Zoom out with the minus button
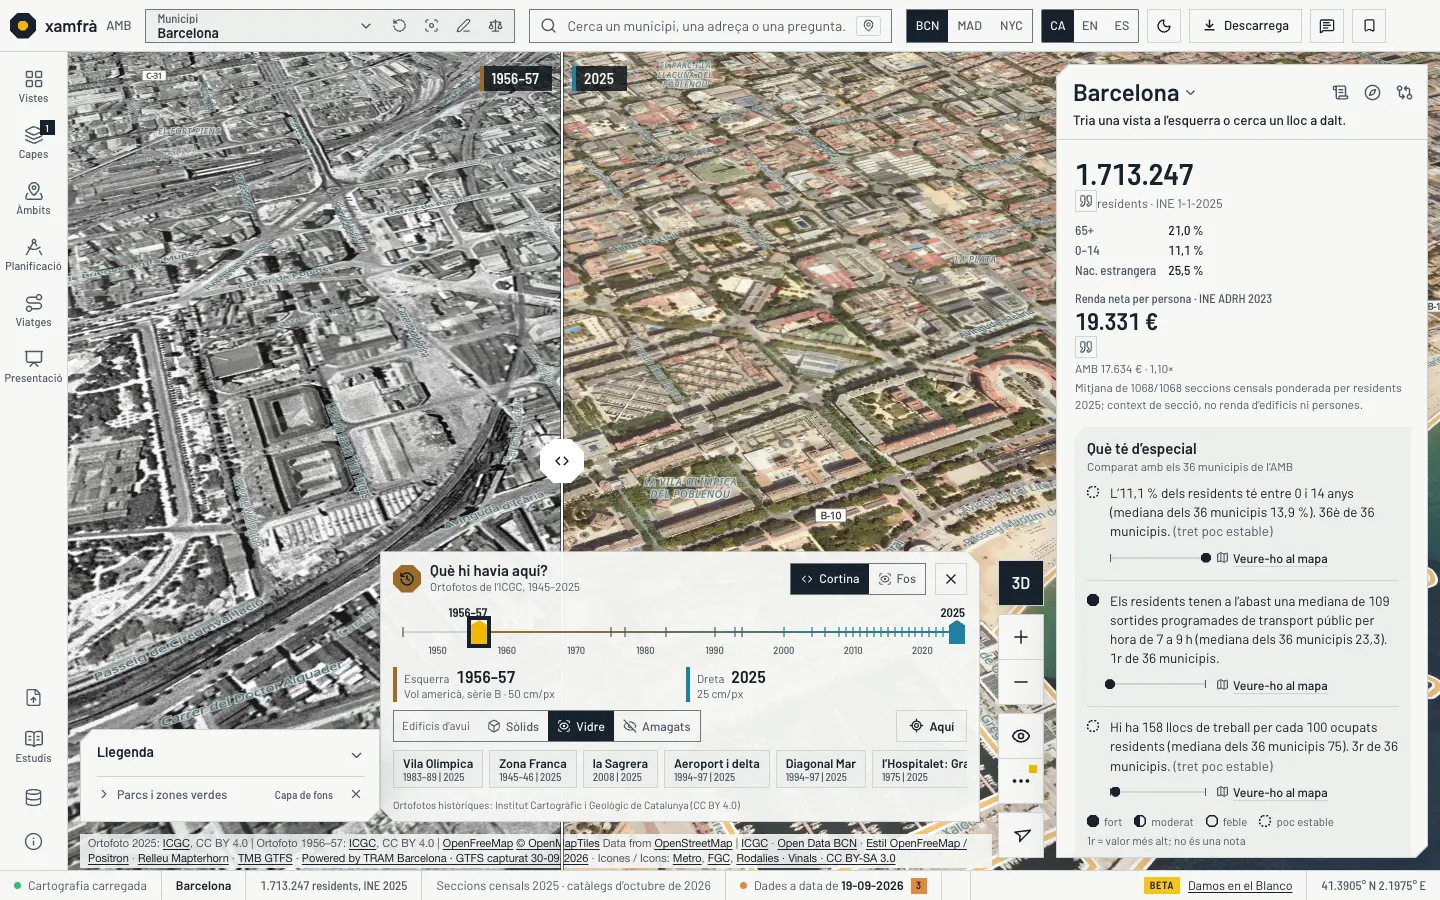Screen dimensions: 1440x900 [x=1021, y=682]
